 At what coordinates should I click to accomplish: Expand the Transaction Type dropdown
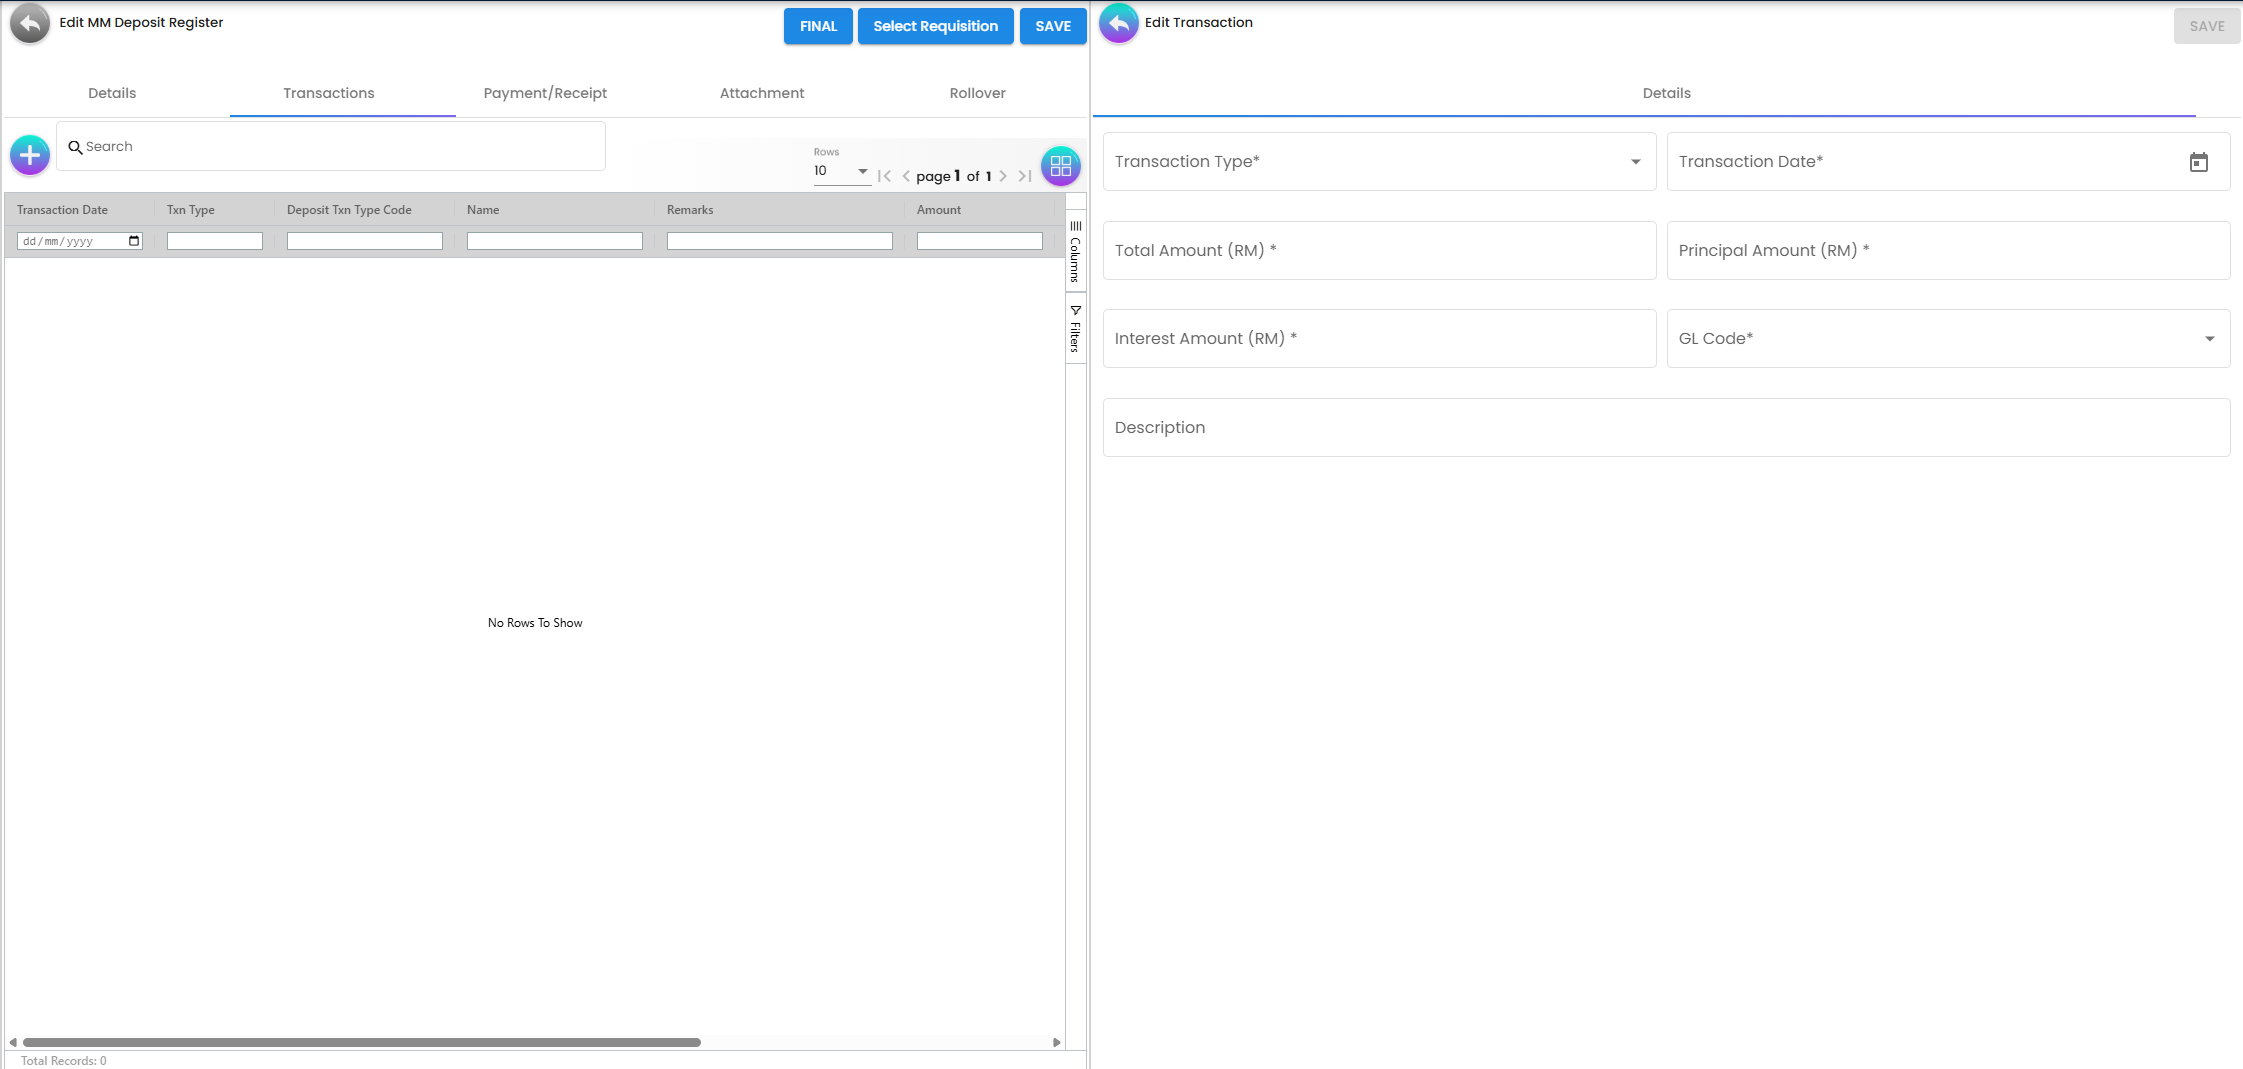click(1636, 162)
